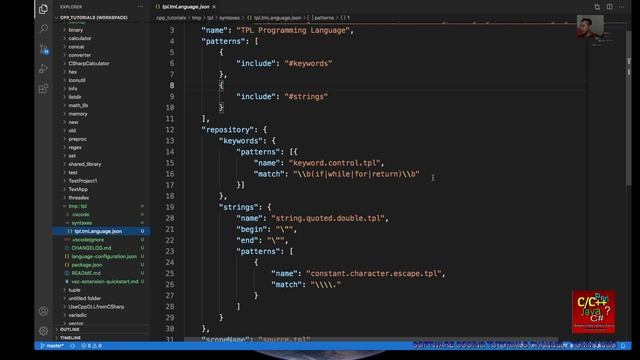
Task: Expand the TextApp folder
Action: tap(78, 189)
